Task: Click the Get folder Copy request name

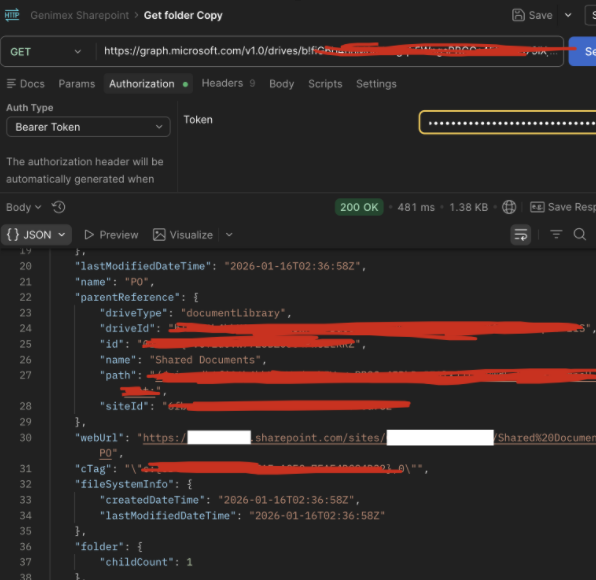Action: [183, 15]
